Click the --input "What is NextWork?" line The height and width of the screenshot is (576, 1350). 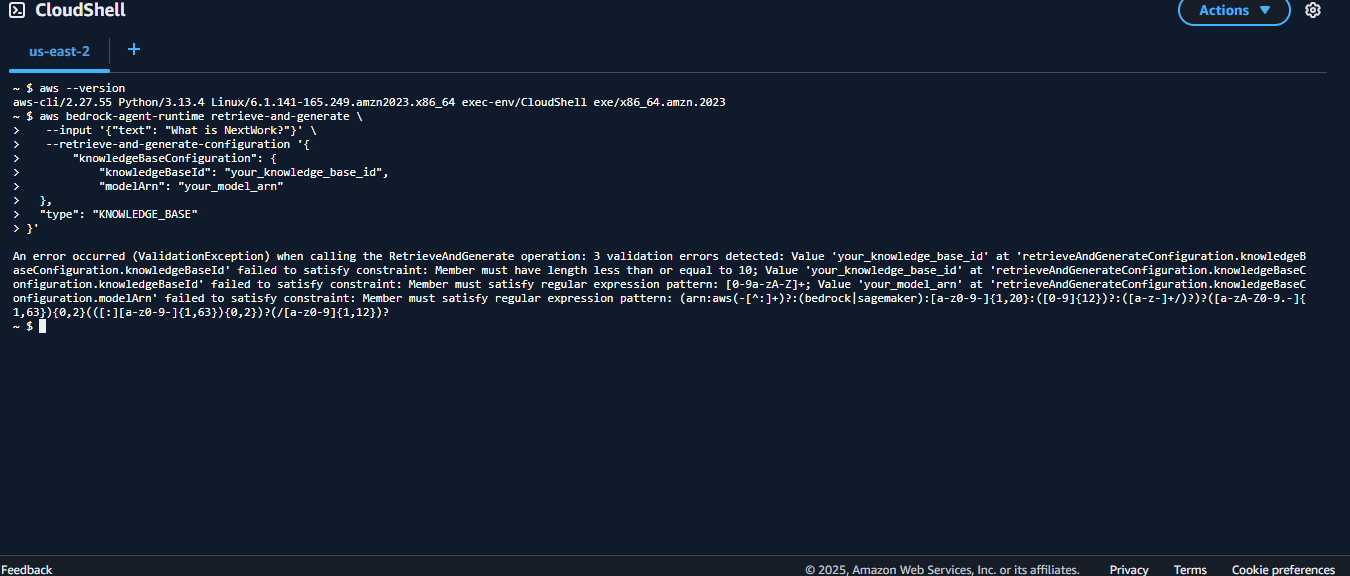click(181, 130)
